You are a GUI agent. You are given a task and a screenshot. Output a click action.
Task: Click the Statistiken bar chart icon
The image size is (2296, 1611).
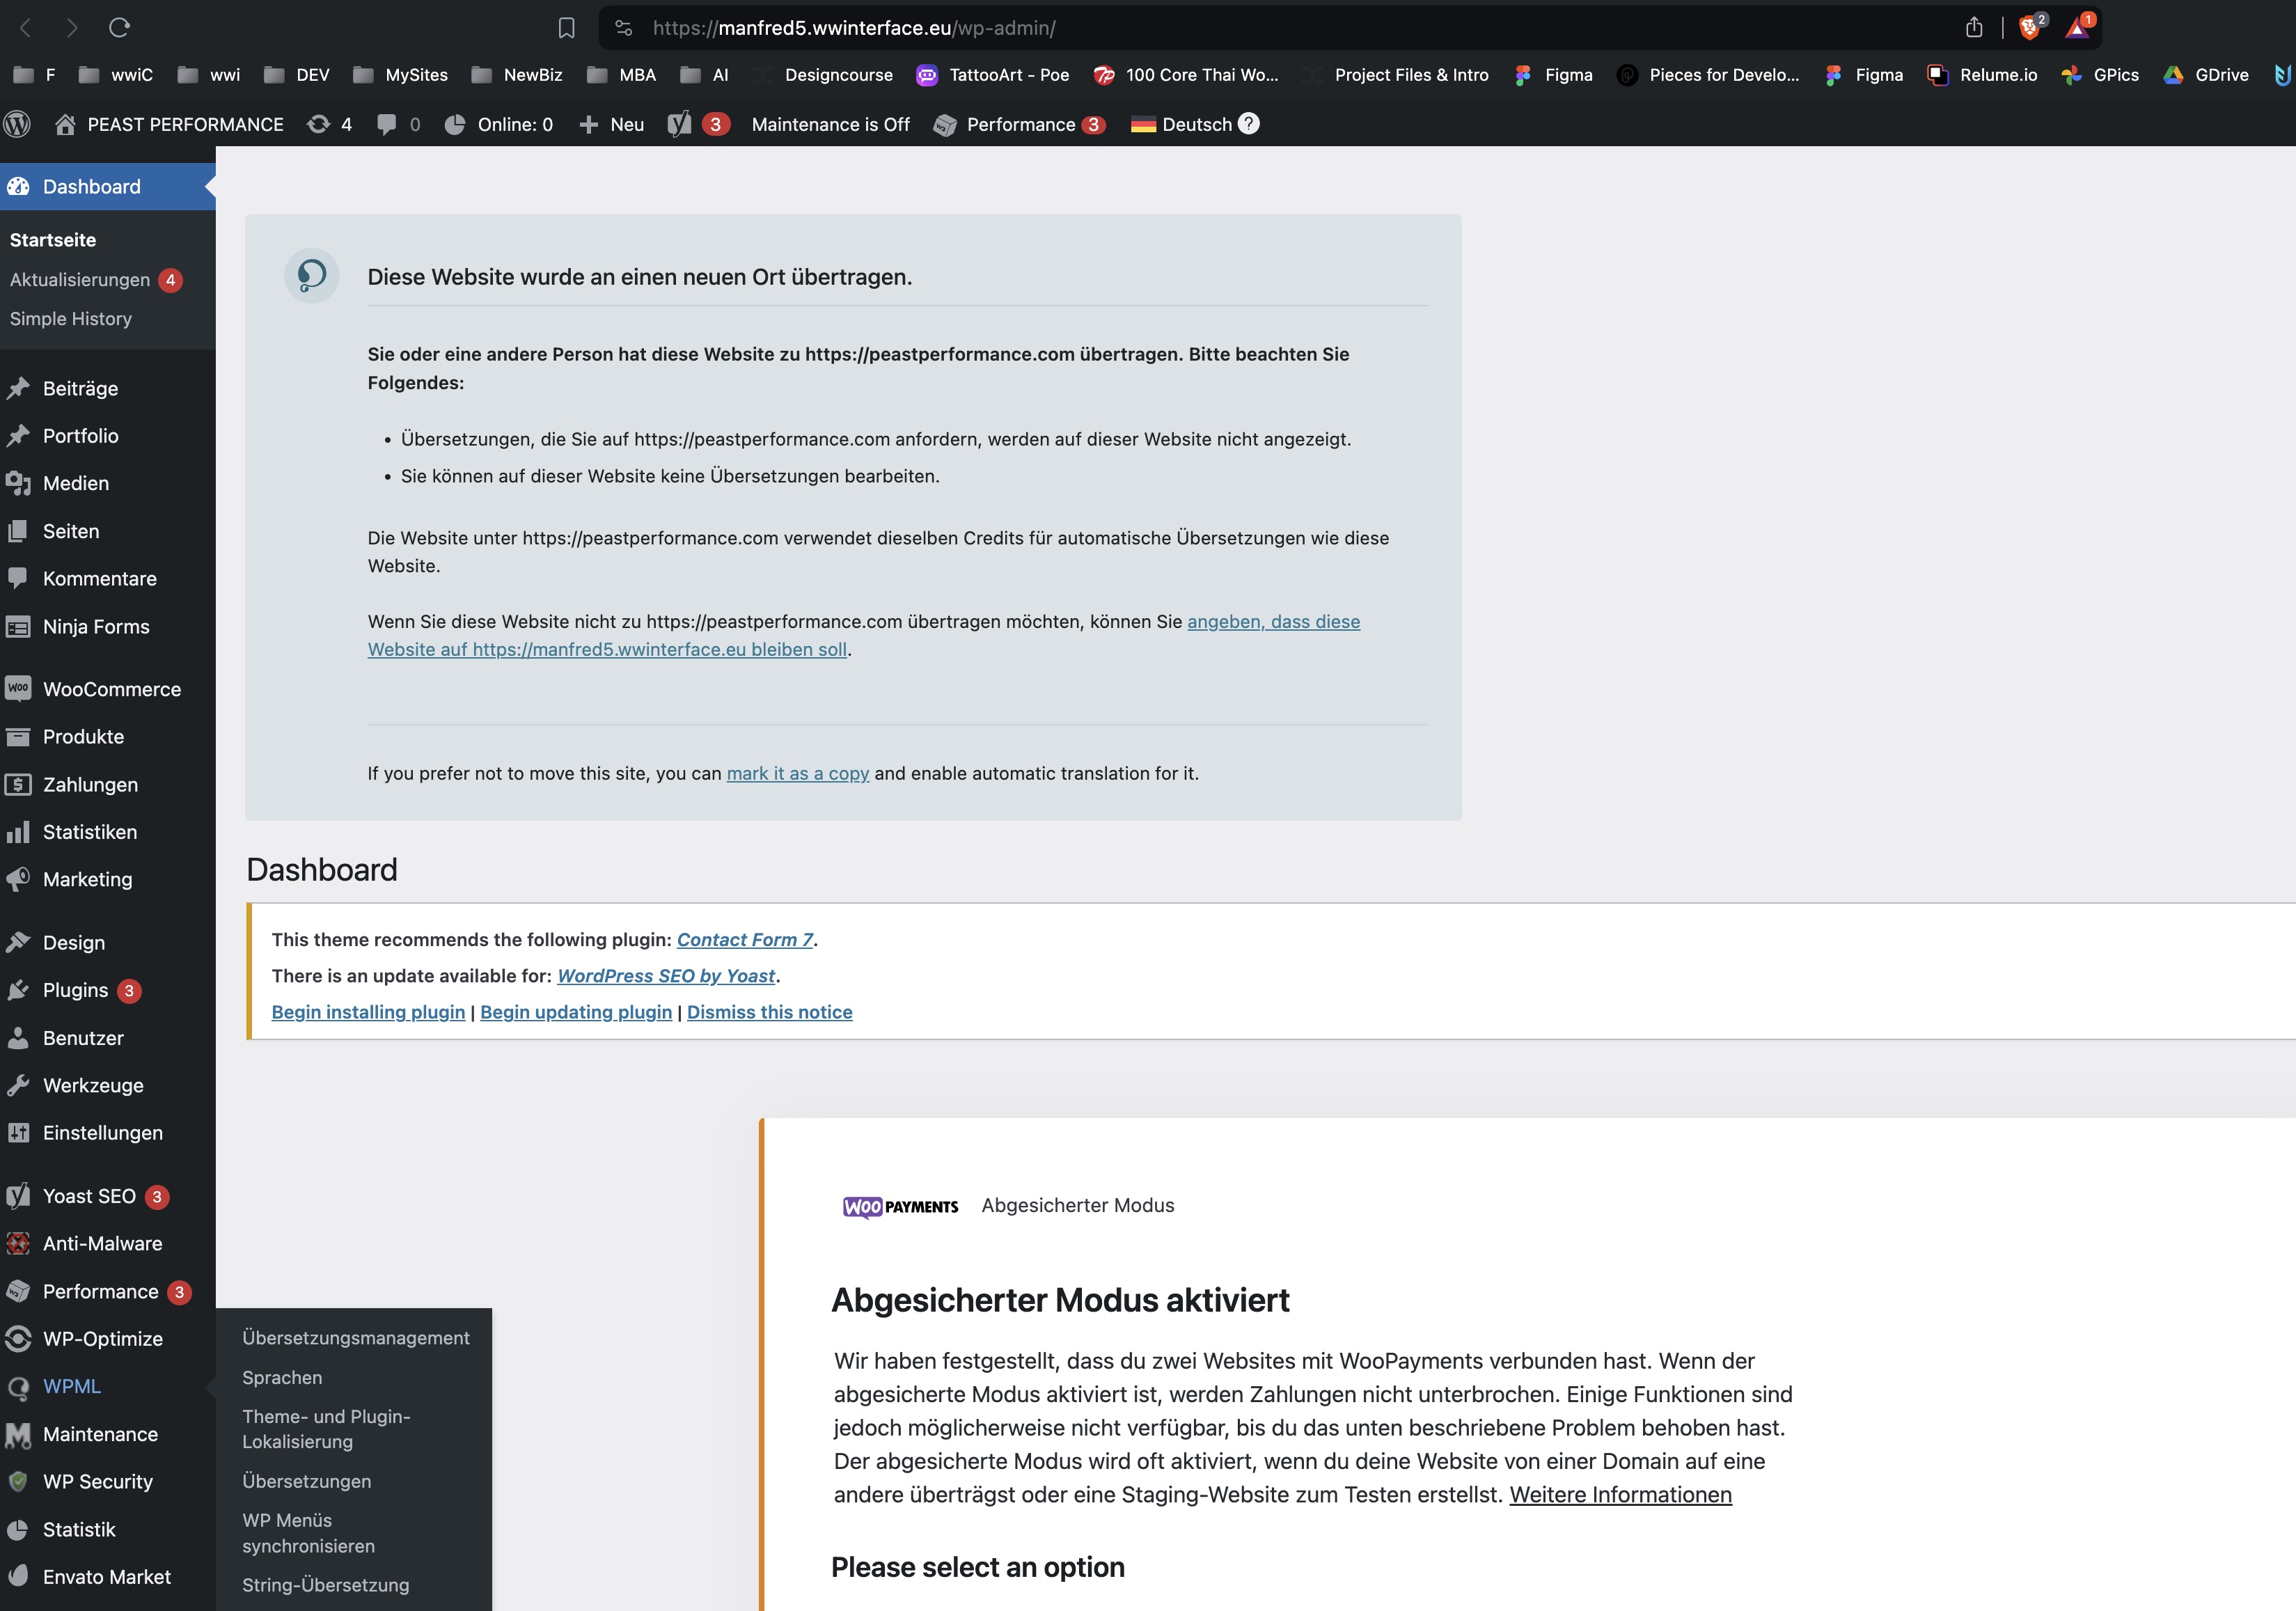tap(18, 832)
